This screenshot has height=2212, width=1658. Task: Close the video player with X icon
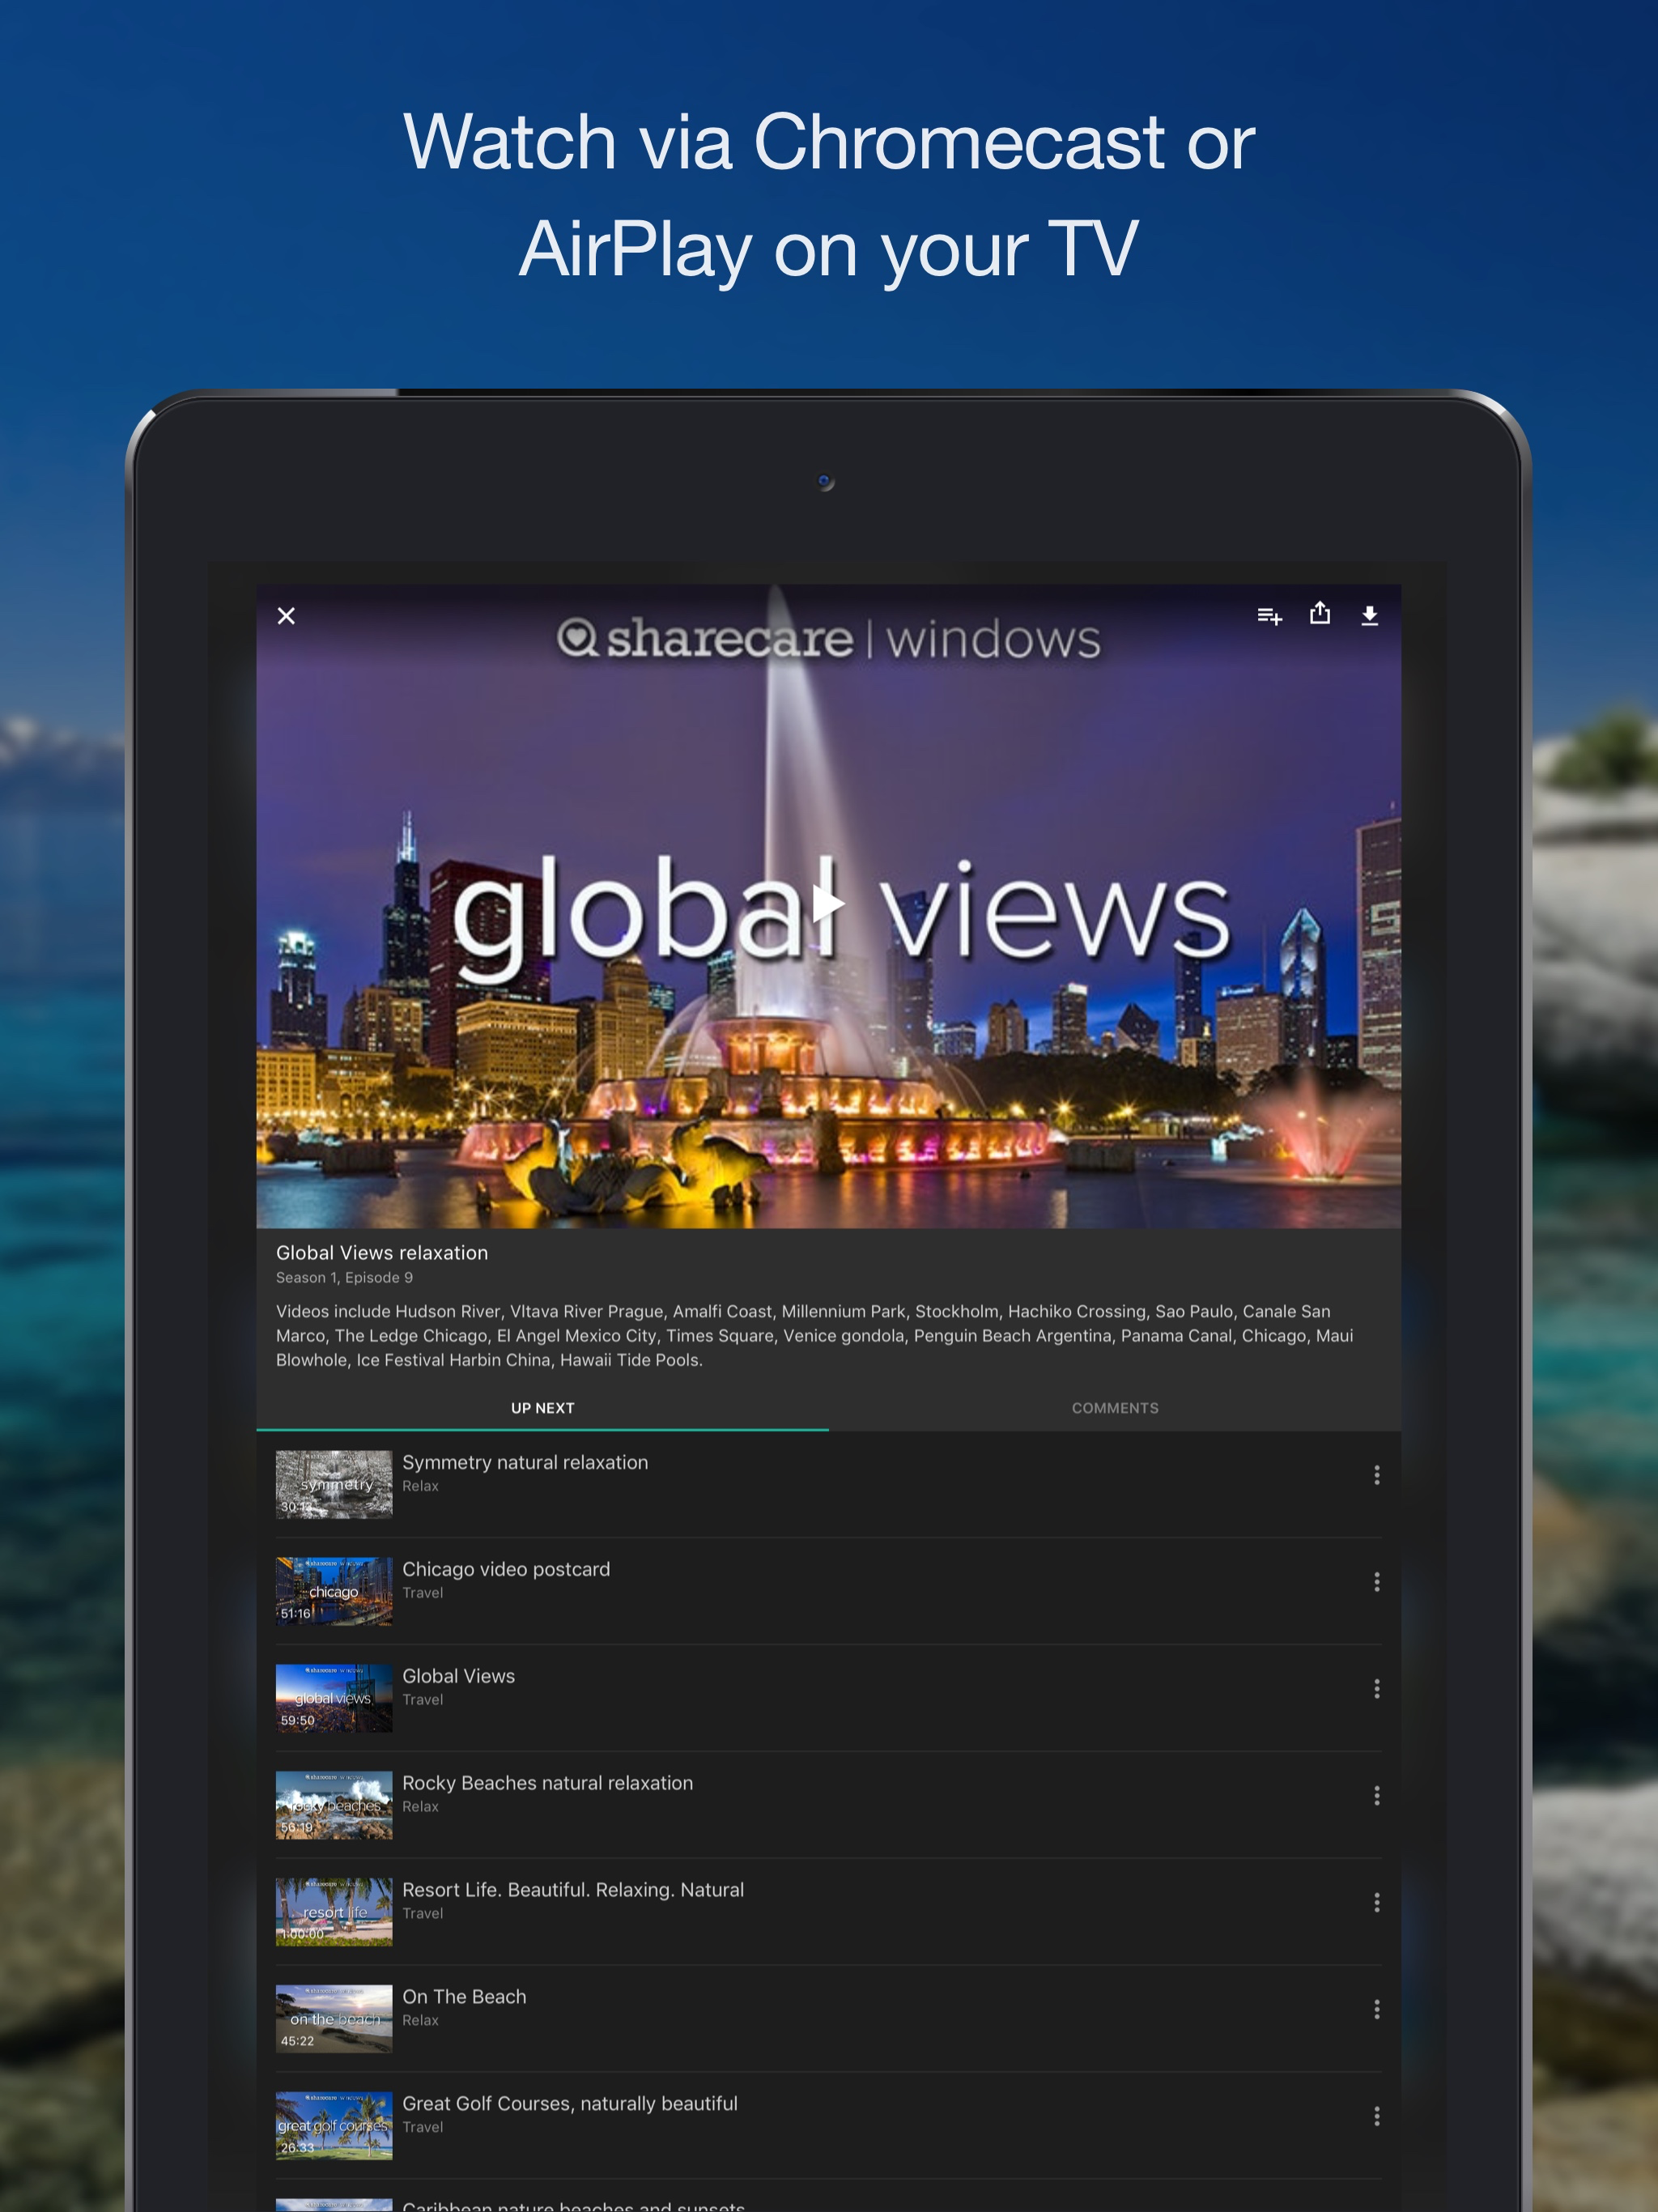pyautogui.click(x=286, y=616)
